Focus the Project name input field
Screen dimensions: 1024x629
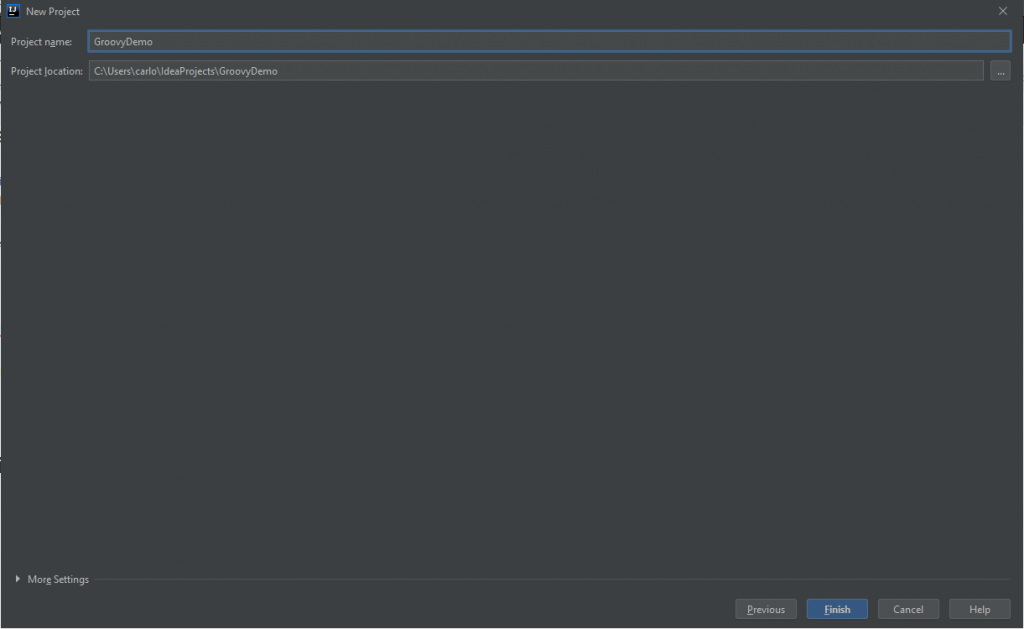coord(548,41)
